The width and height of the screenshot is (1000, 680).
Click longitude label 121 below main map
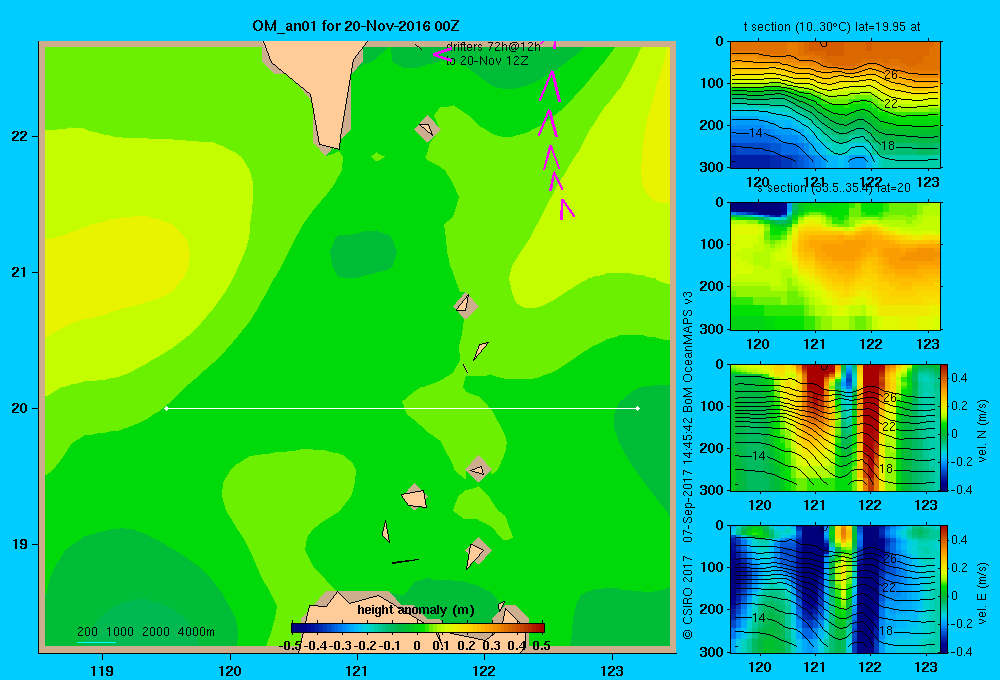pyautogui.click(x=357, y=670)
